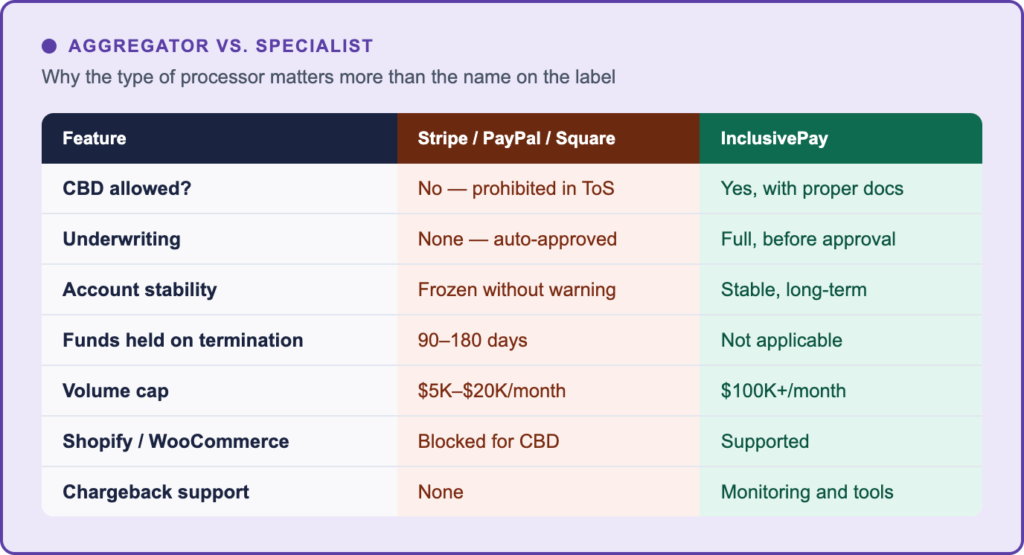Select the "Underwriting" row label
1024x555 pixels.
coord(121,239)
